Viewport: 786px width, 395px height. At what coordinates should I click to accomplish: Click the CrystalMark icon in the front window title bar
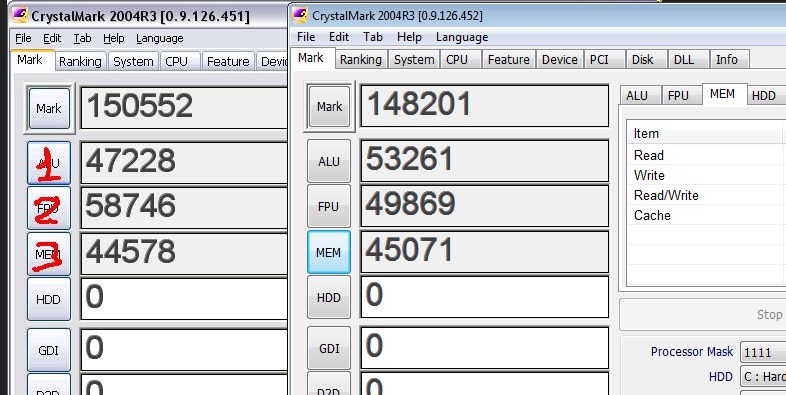pos(300,15)
